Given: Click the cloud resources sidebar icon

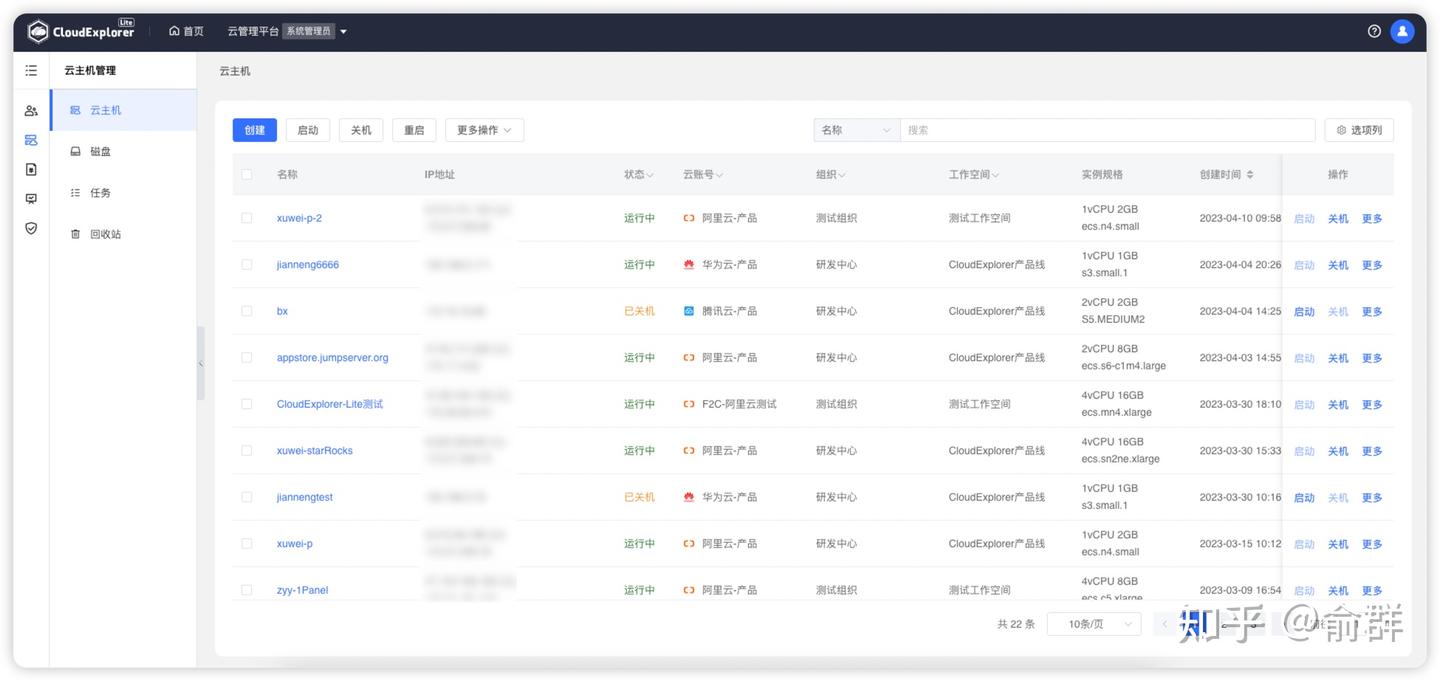Looking at the screenshot, I should (x=30, y=139).
